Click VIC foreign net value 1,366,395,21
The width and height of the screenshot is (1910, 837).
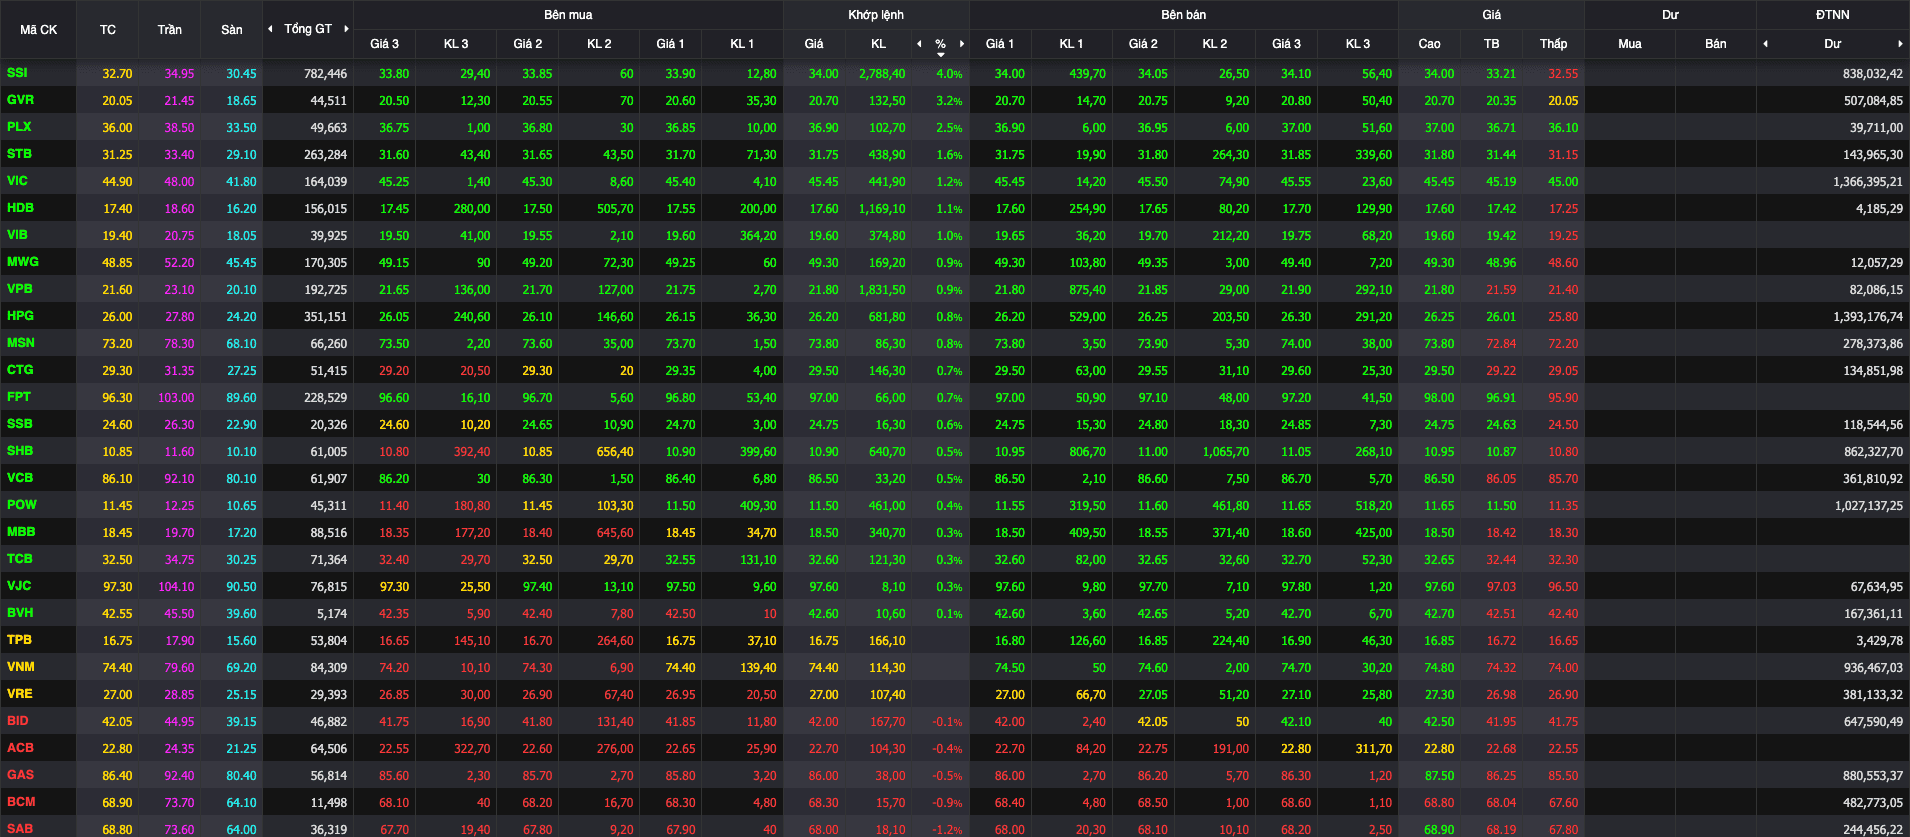[1868, 182]
